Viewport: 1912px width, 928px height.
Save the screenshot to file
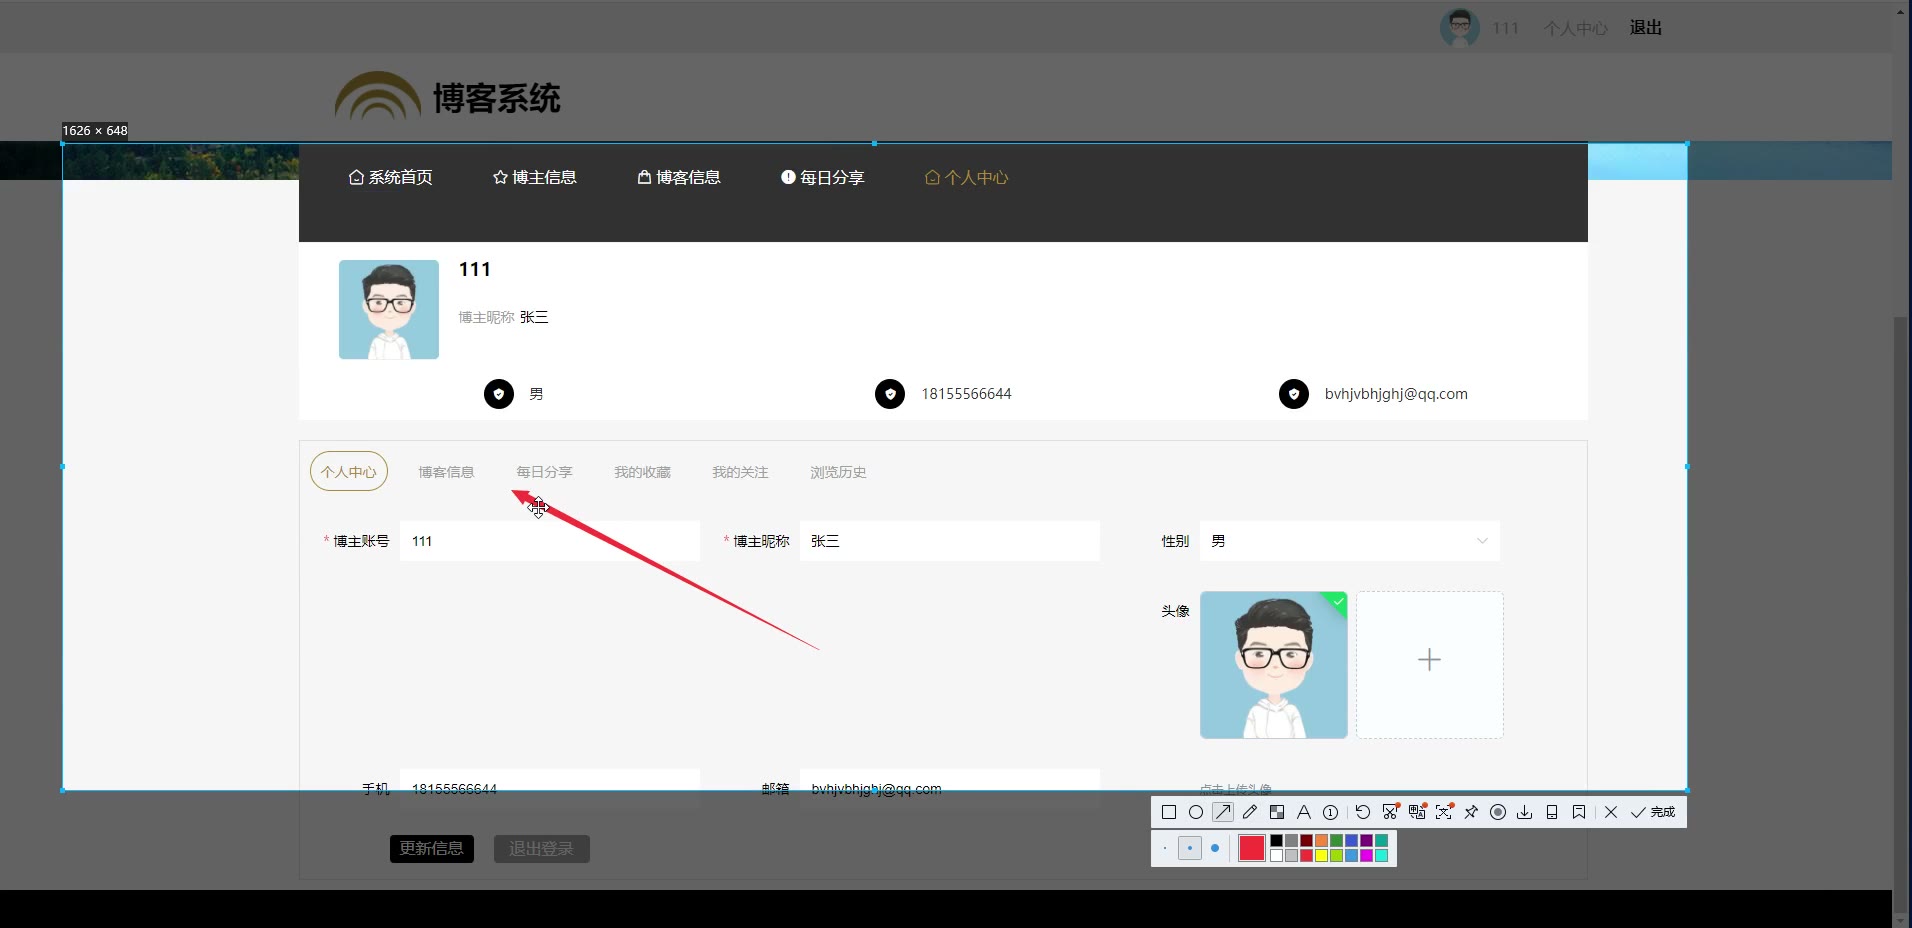click(x=1525, y=812)
